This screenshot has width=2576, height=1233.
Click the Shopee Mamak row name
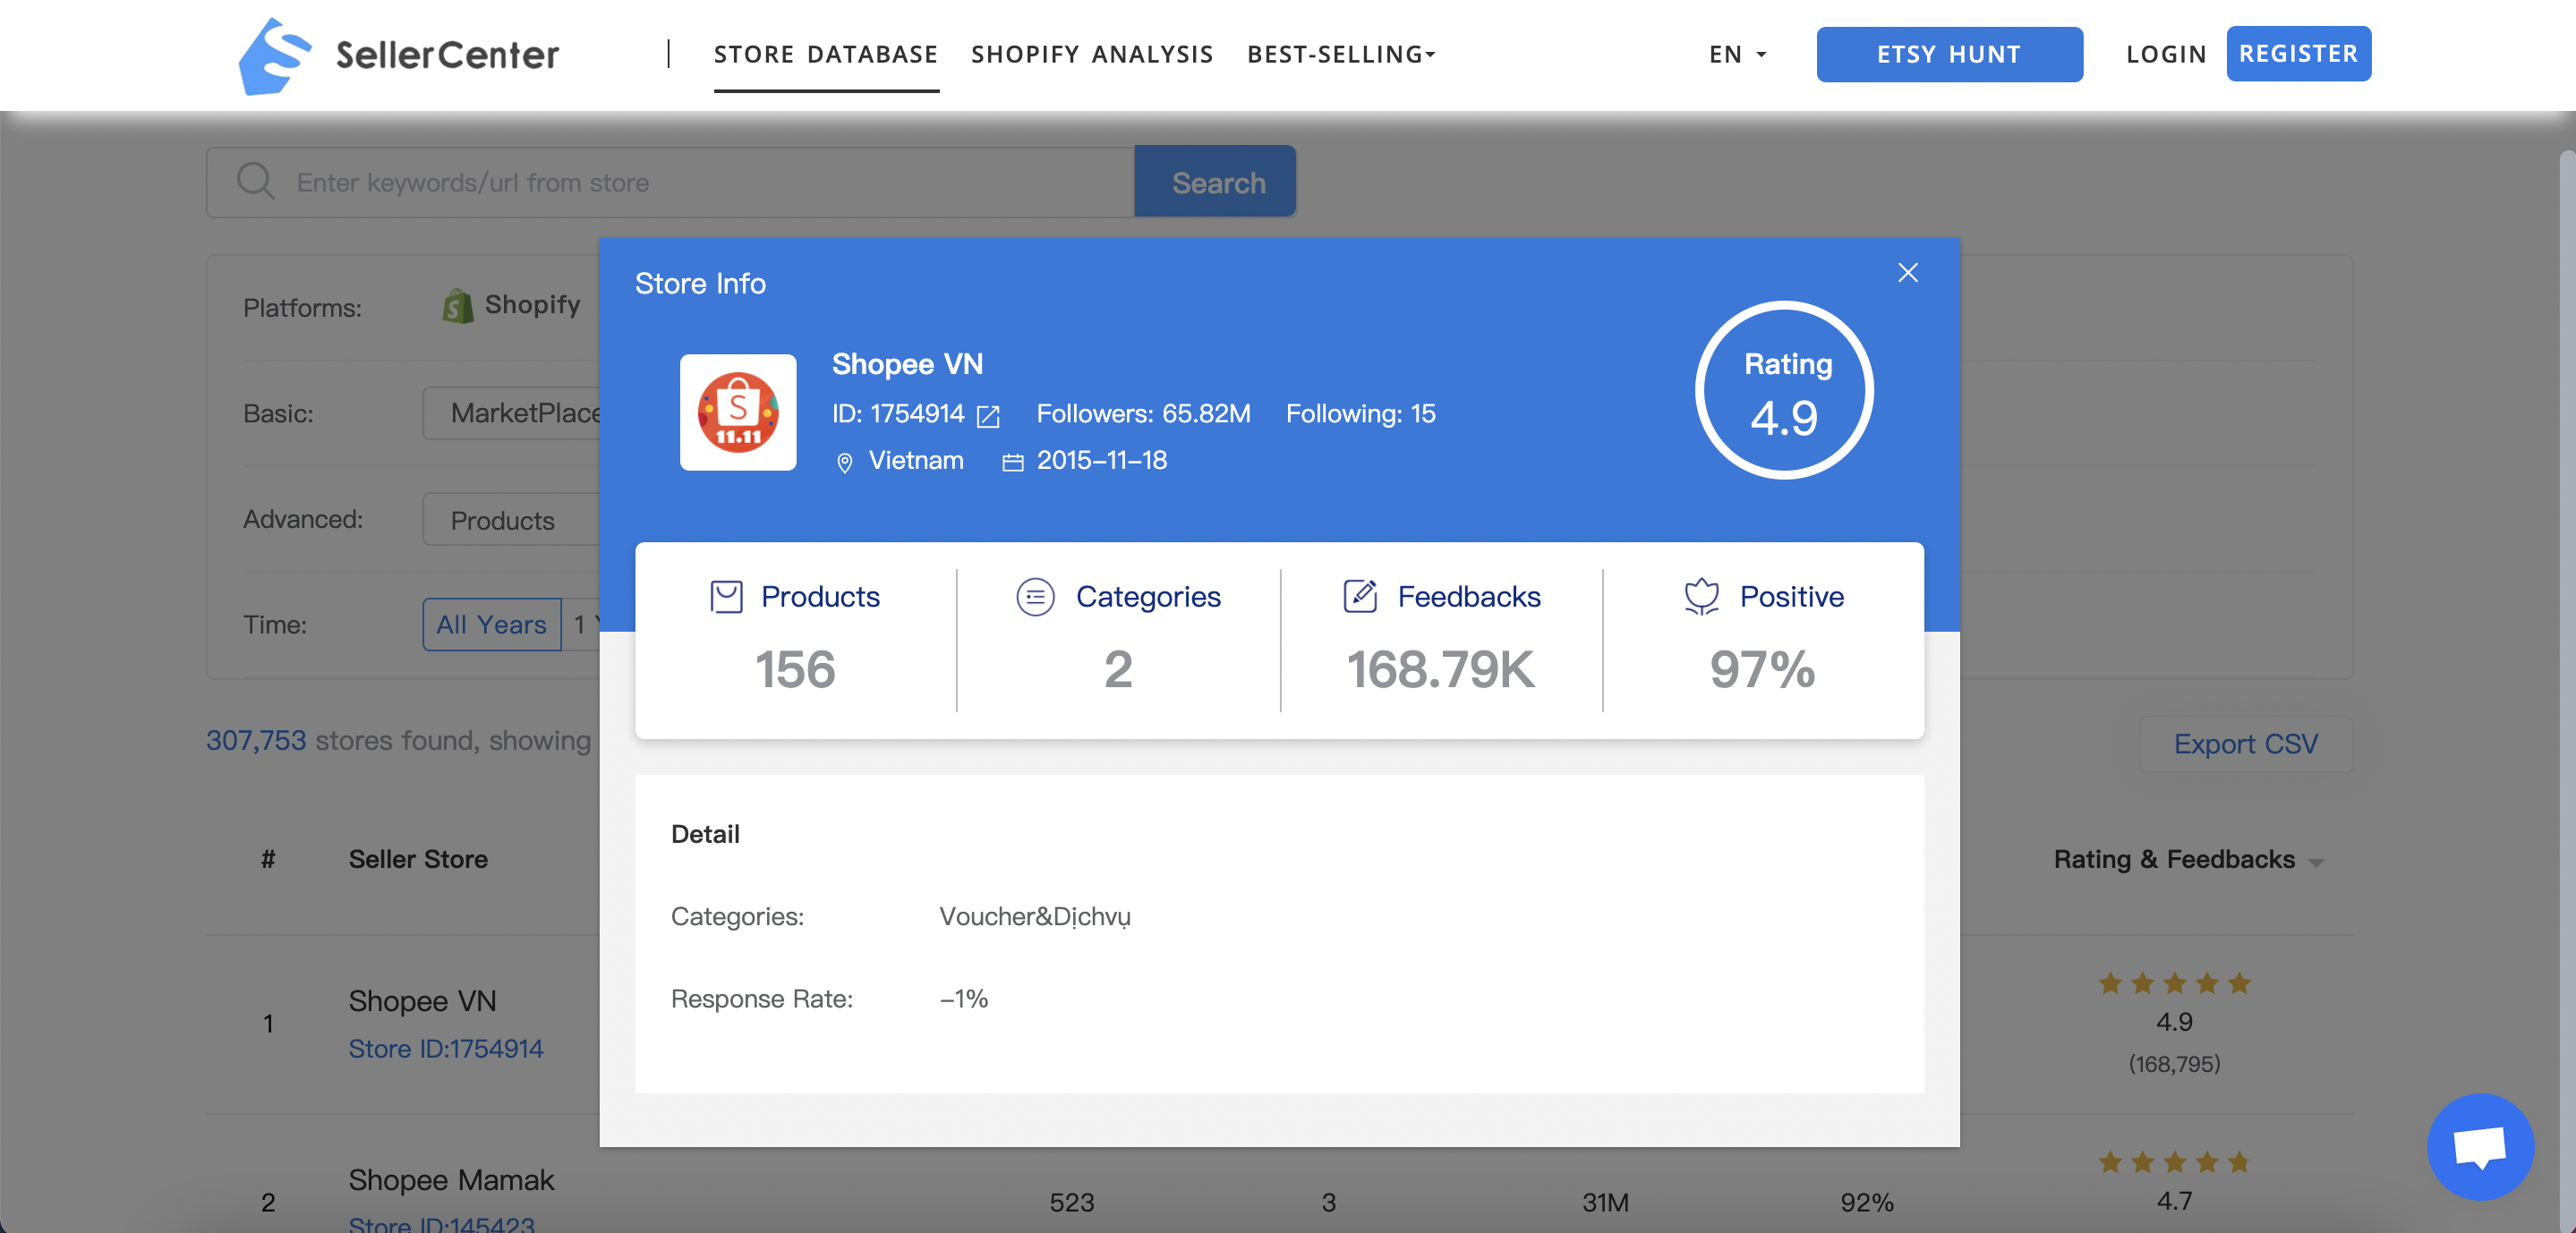(451, 1180)
